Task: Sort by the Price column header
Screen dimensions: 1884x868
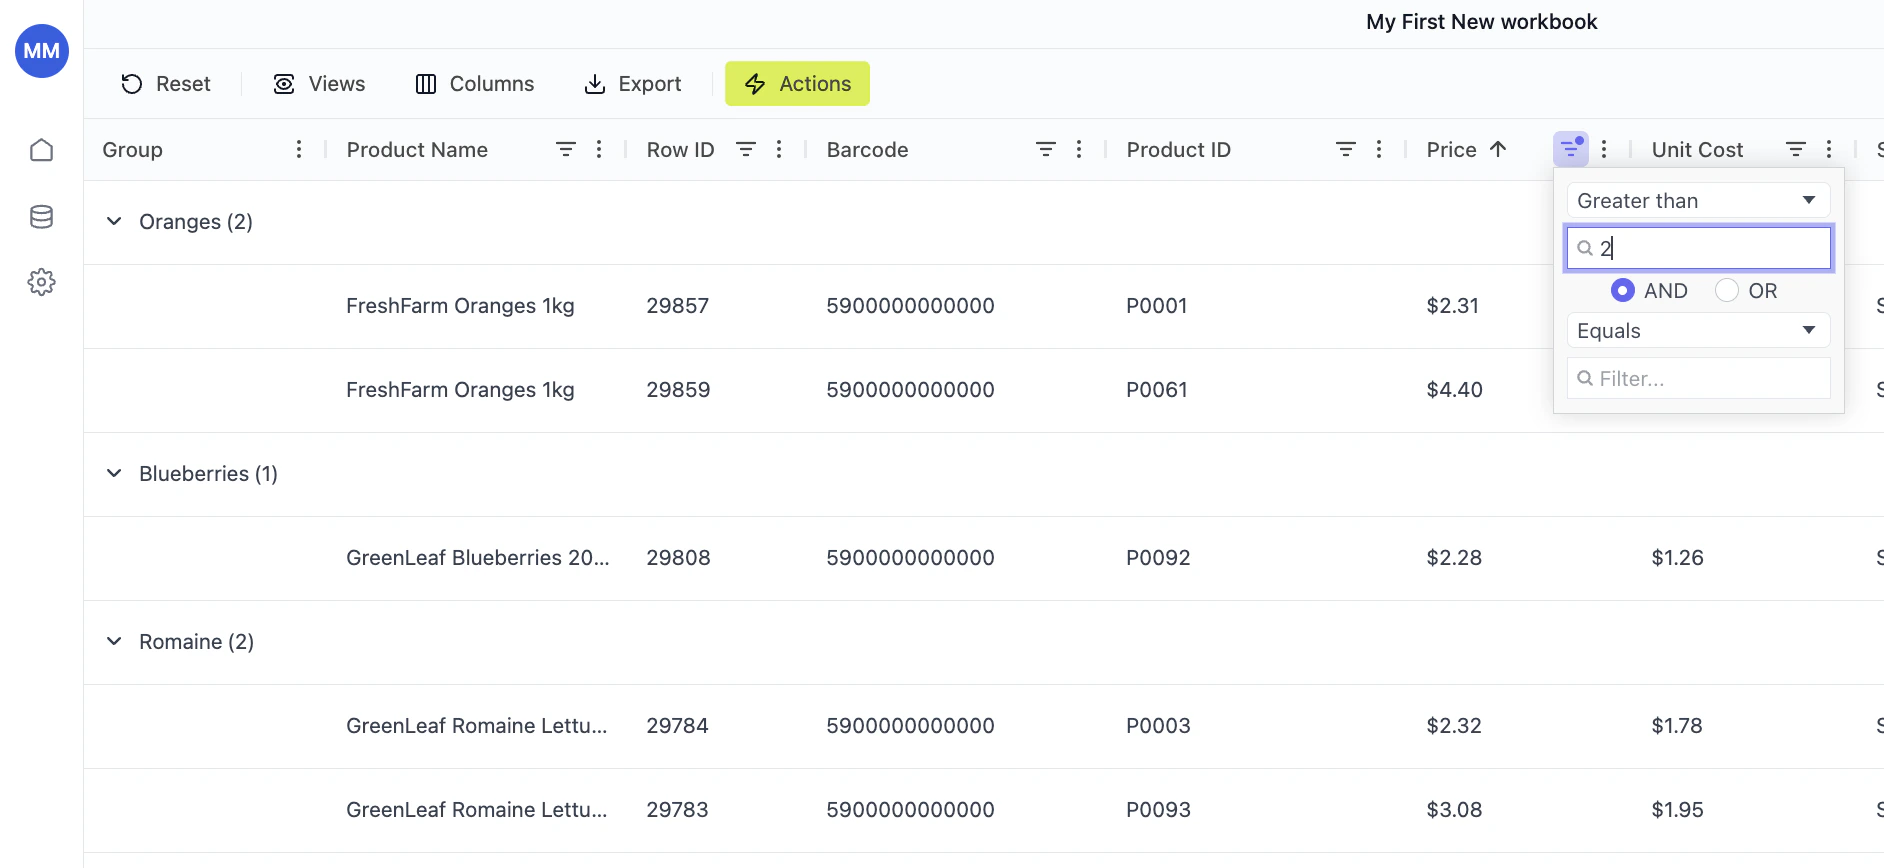Action: pyautogui.click(x=1452, y=150)
